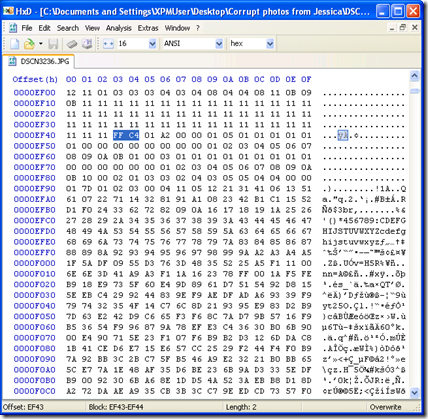Open the hex offset base dropdown
Screen dimensions: 428x419
(270, 44)
